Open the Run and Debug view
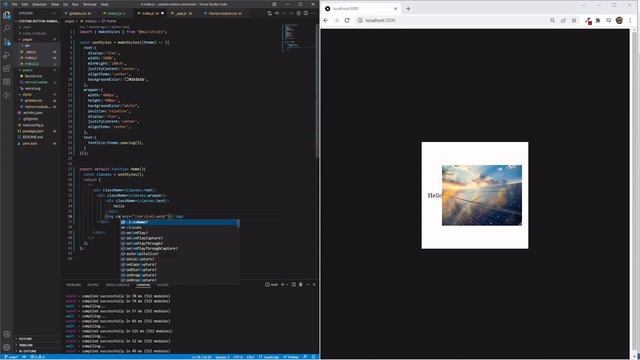Image resolution: width=640 pixels, height=360 pixels. pos(7,55)
